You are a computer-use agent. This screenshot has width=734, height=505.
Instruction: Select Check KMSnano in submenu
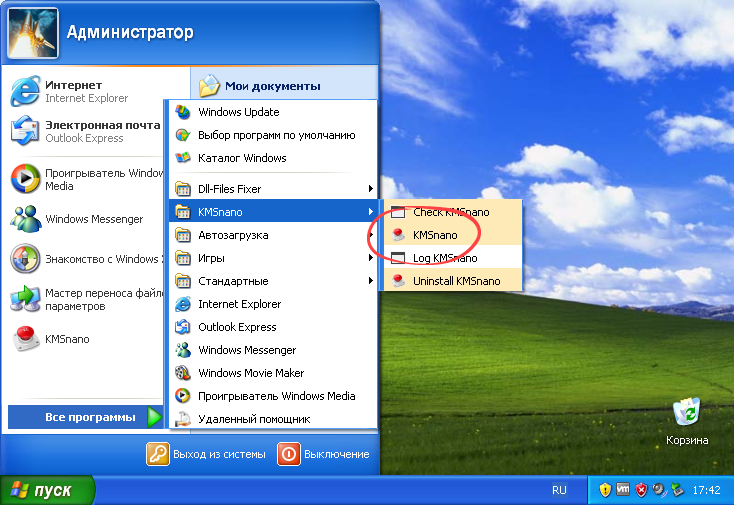[450, 212]
